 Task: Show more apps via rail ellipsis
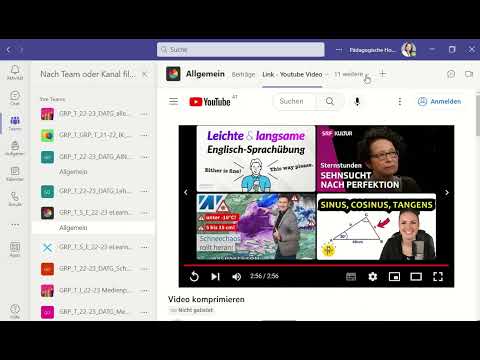(15, 225)
